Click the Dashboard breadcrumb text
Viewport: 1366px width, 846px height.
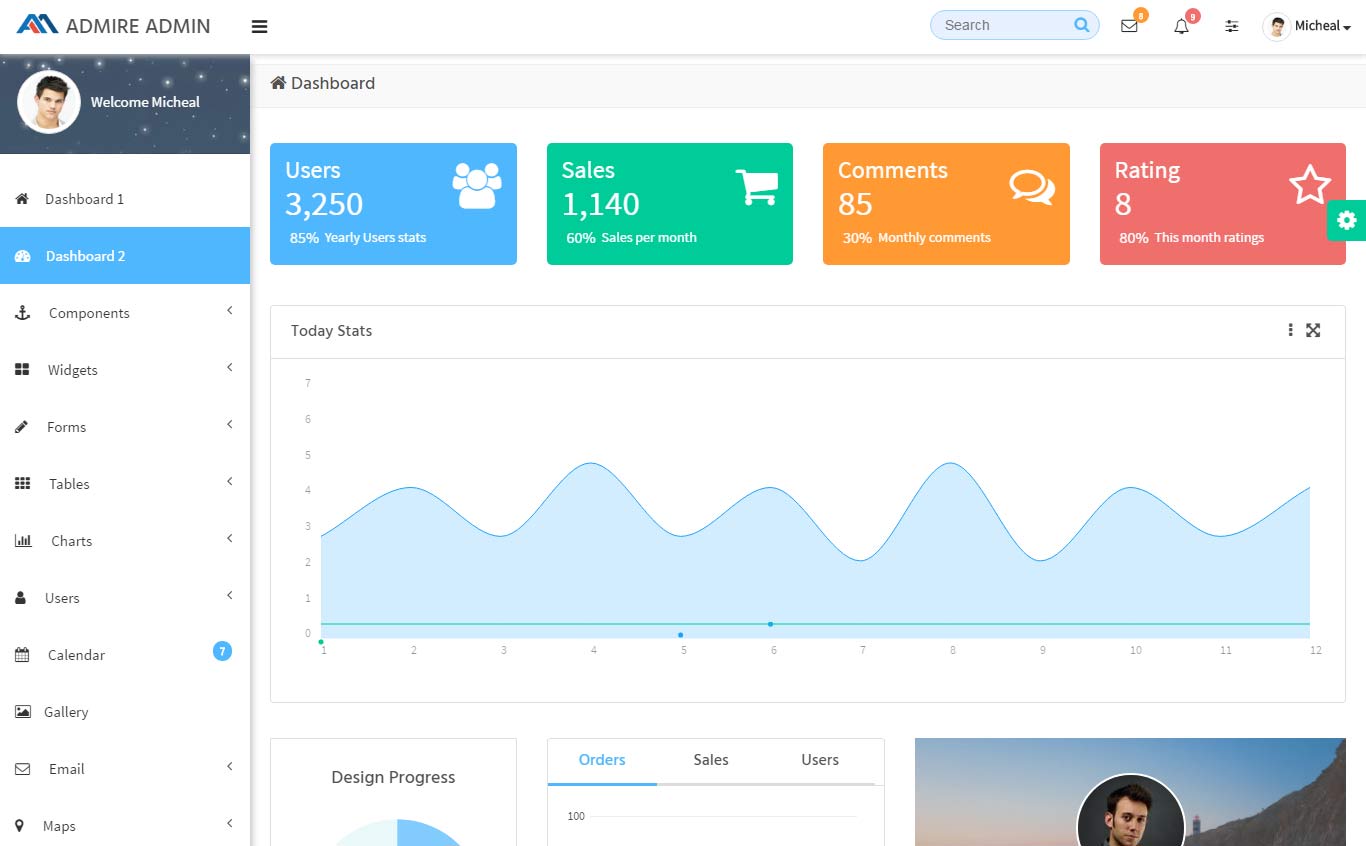(333, 83)
